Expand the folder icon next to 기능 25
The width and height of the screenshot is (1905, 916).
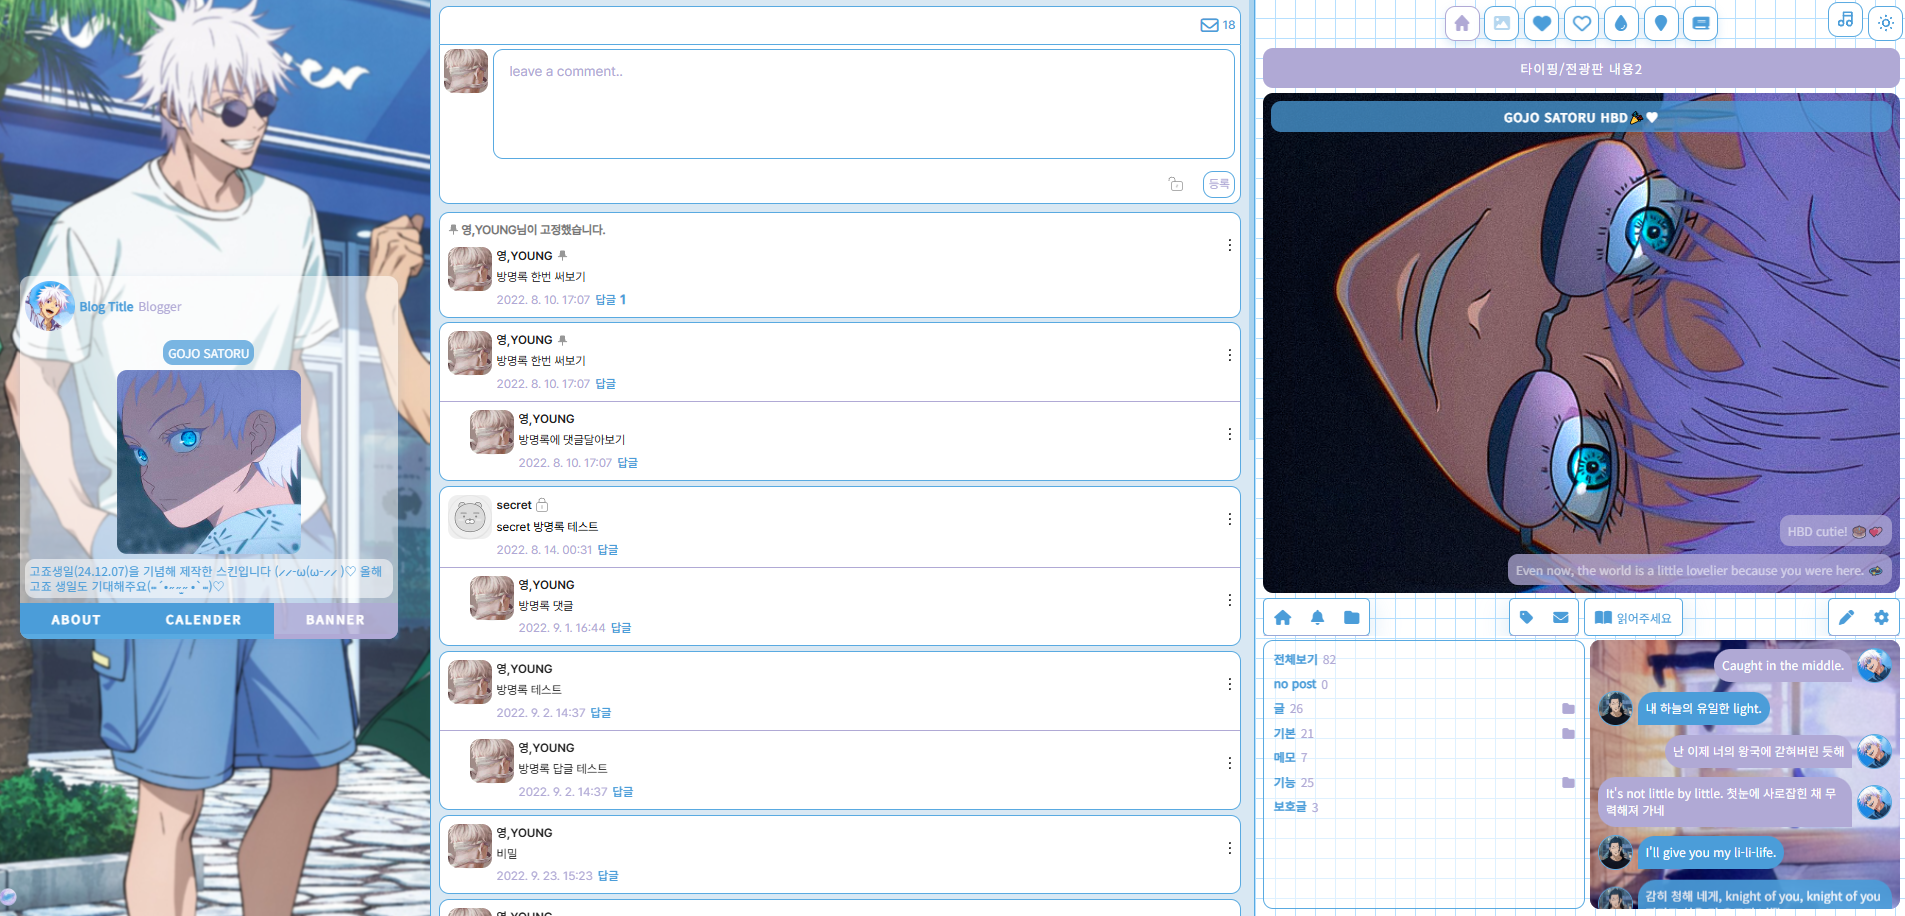(1568, 783)
